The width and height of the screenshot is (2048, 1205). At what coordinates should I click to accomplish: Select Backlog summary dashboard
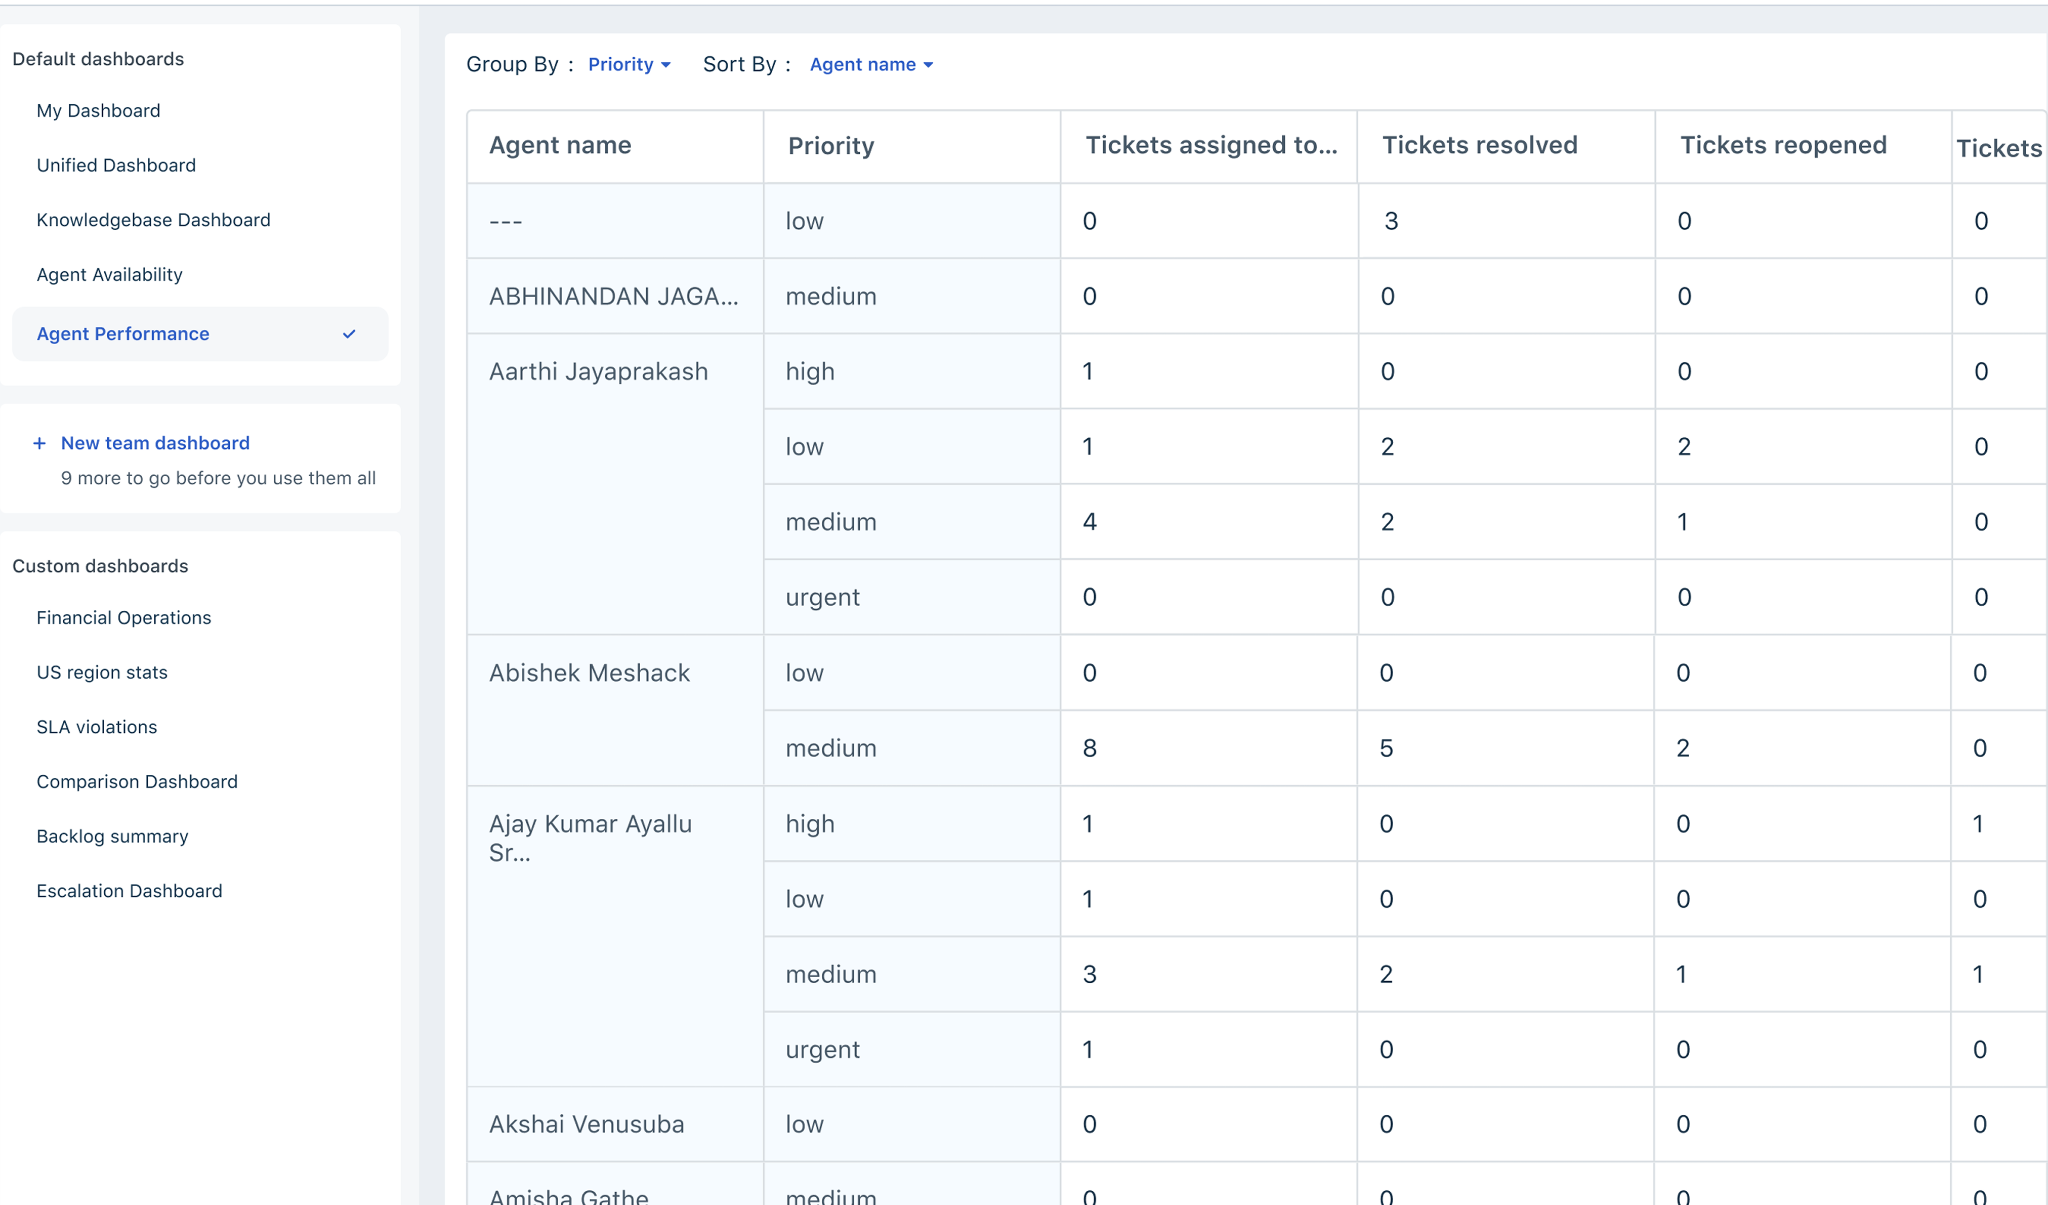click(x=112, y=837)
